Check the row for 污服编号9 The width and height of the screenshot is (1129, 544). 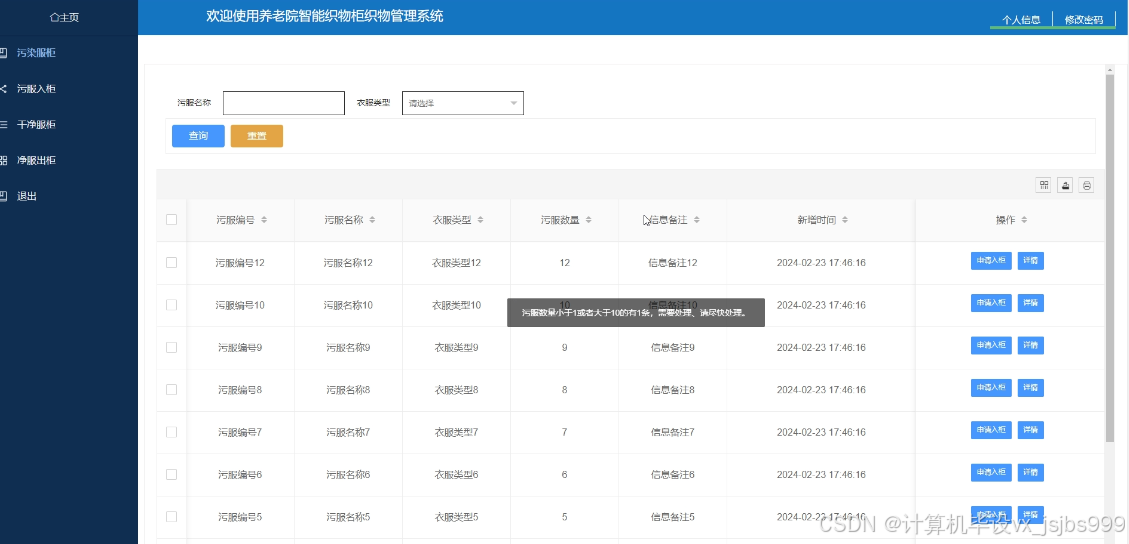[171, 348]
